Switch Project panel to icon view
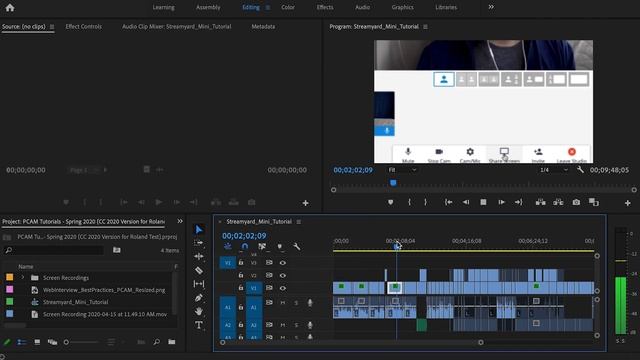Image resolution: width=640 pixels, height=360 pixels. click(x=37, y=342)
